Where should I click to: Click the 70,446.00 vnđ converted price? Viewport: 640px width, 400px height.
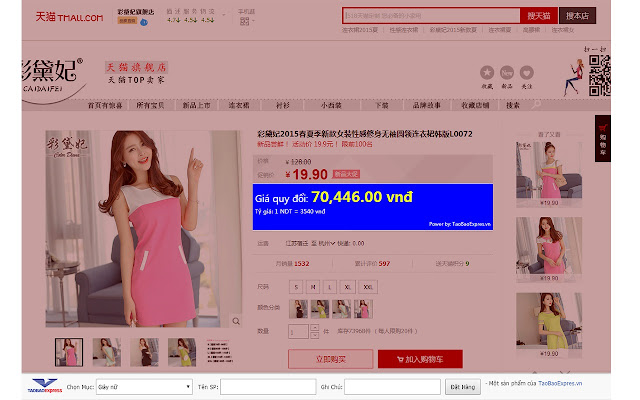coord(362,197)
